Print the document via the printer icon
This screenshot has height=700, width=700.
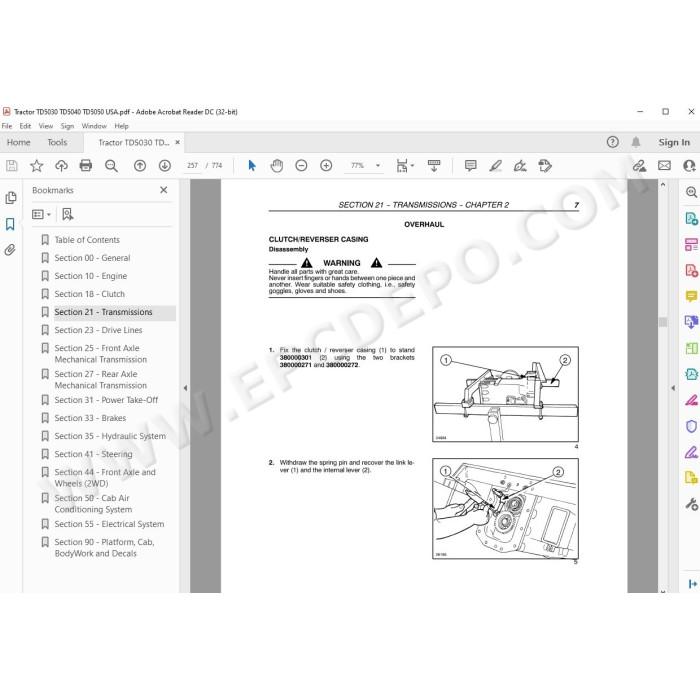pyautogui.click(x=86, y=166)
